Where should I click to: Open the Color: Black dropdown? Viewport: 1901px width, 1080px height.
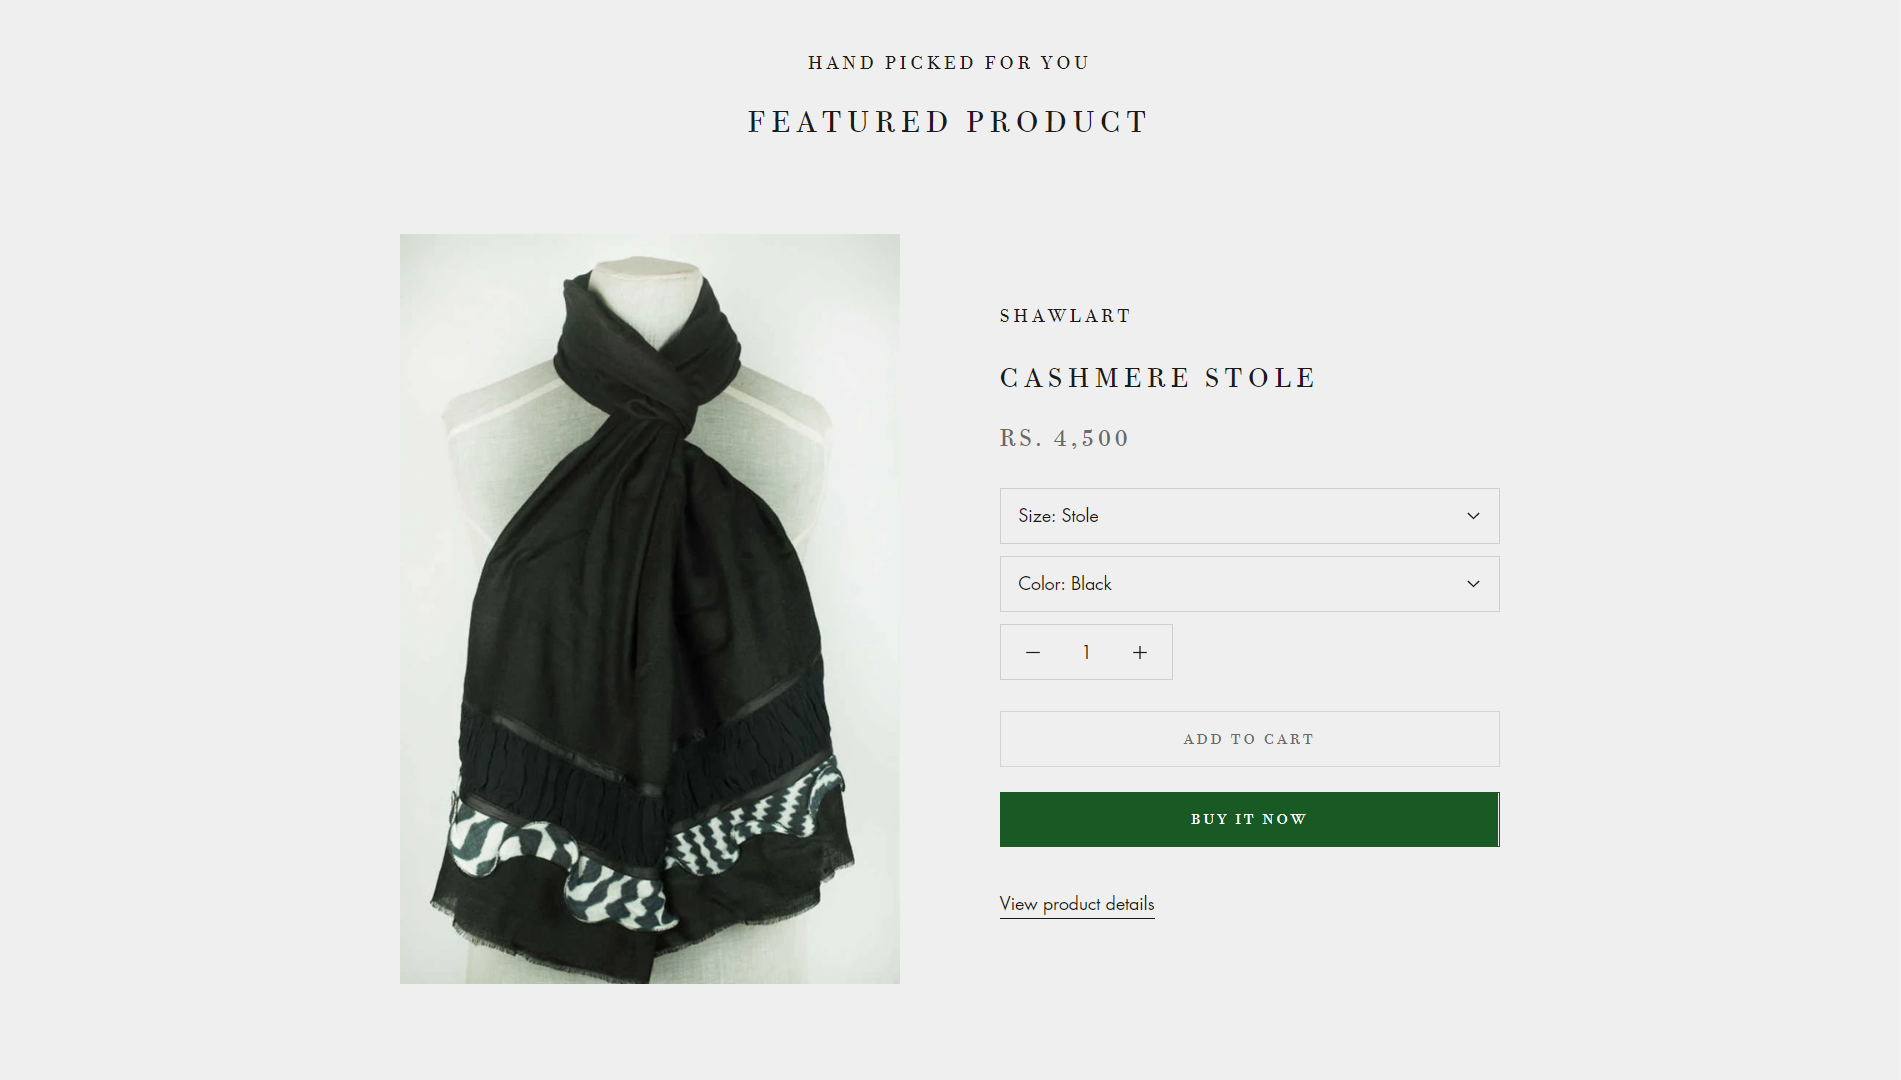(x=1250, y=584)
